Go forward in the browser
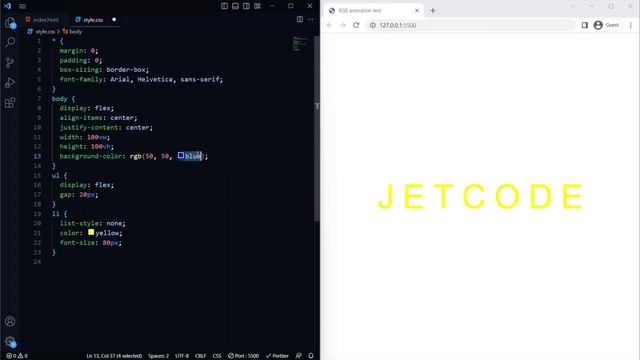640x360 pixels. pos(343,25)
